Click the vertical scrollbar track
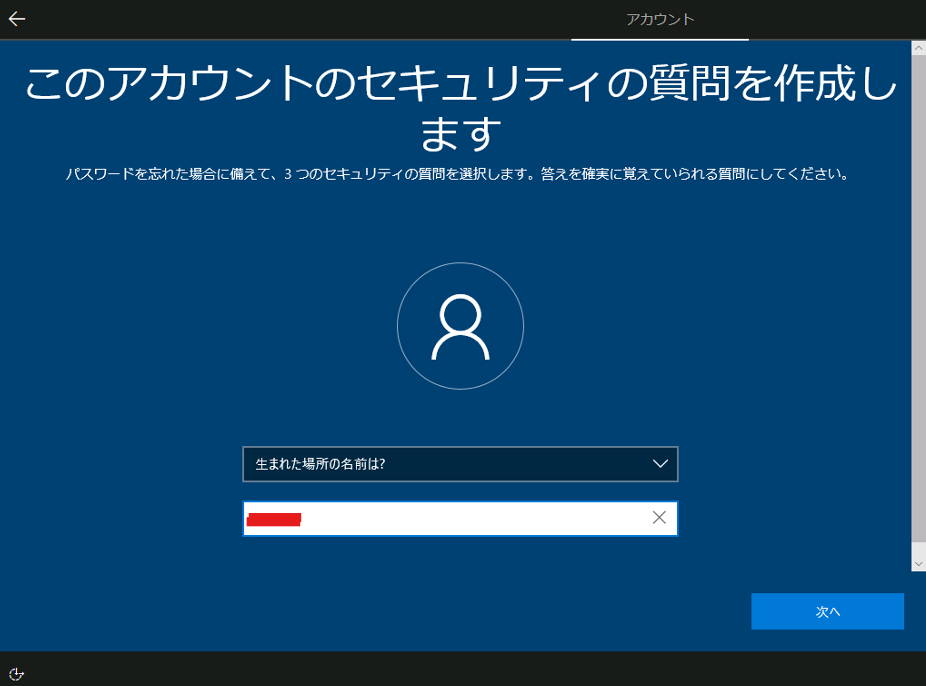The image size is (926, 686). tap(918, 306)
